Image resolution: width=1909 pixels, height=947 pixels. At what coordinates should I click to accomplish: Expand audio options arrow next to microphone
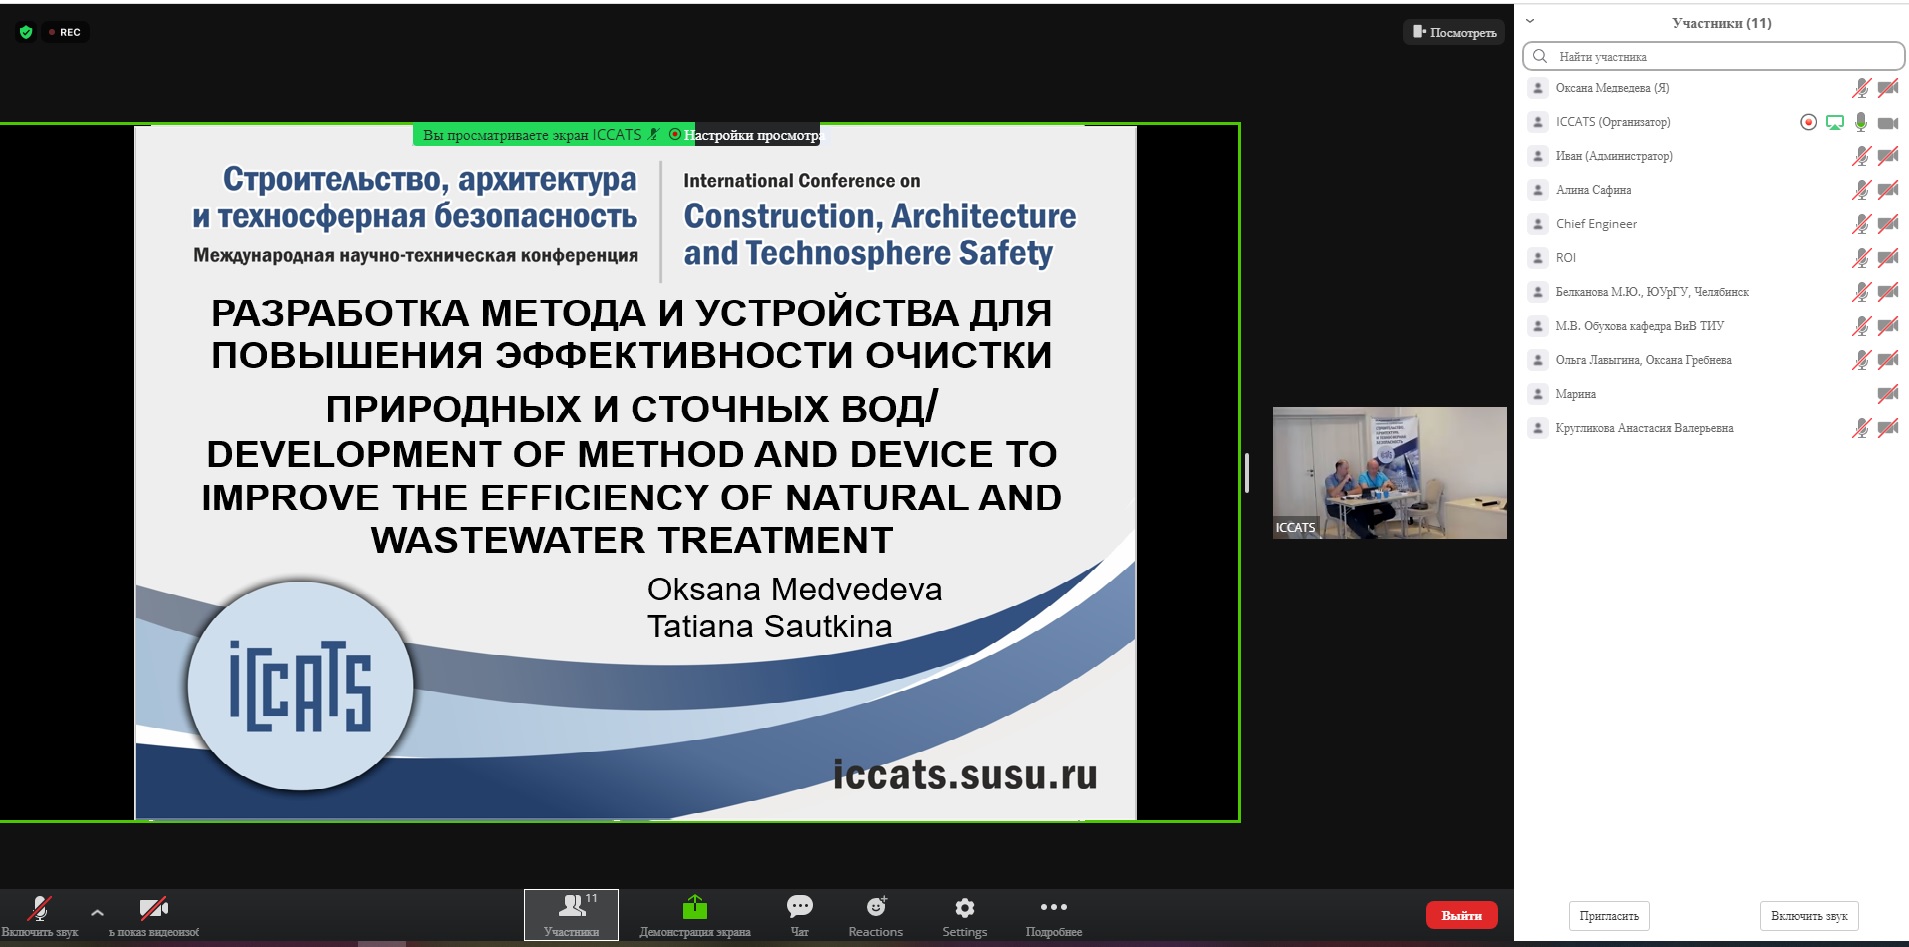pyautogui.click(x=97, y=912)
